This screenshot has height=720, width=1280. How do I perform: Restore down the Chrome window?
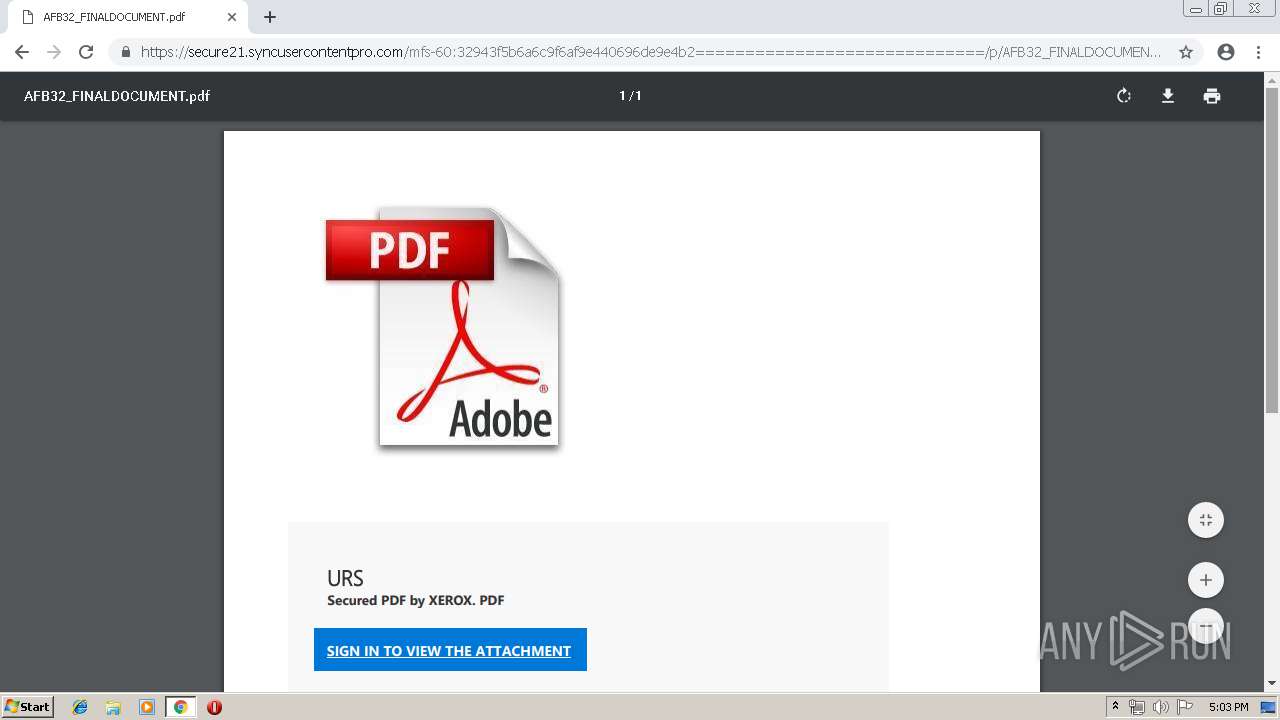coord(1221,9)
